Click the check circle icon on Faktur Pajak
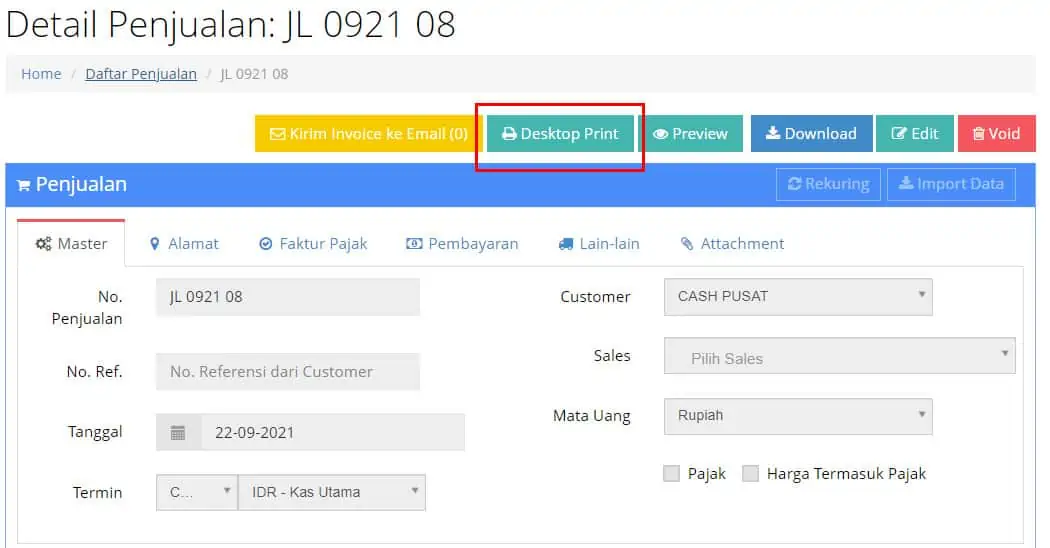This screenshot has width=1050, height=548. [x=266, y=244]
